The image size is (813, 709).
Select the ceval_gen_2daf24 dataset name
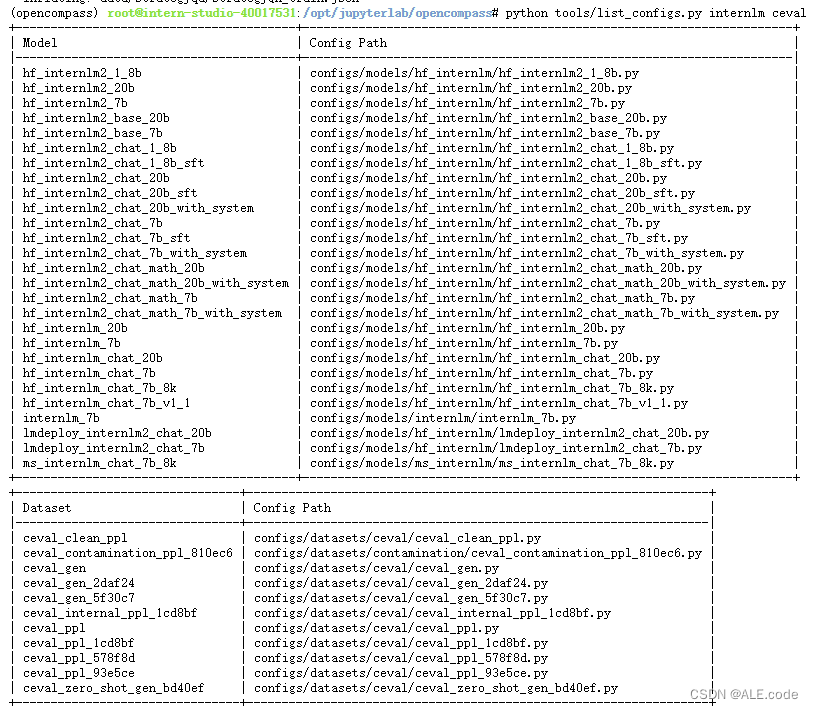(x=79, y=584)
